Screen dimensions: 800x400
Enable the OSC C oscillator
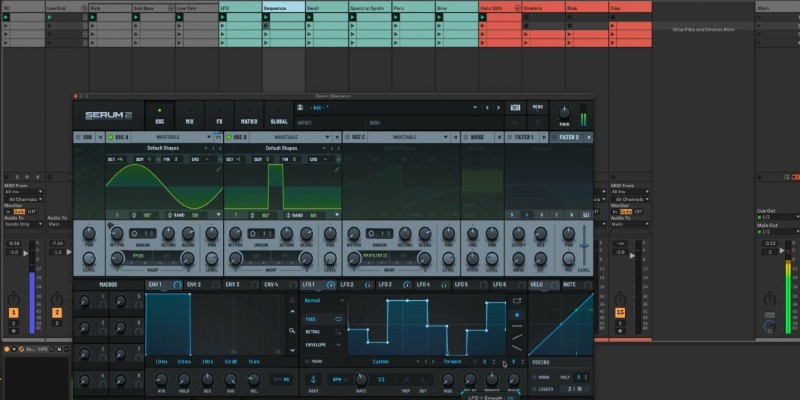point(347,137)
